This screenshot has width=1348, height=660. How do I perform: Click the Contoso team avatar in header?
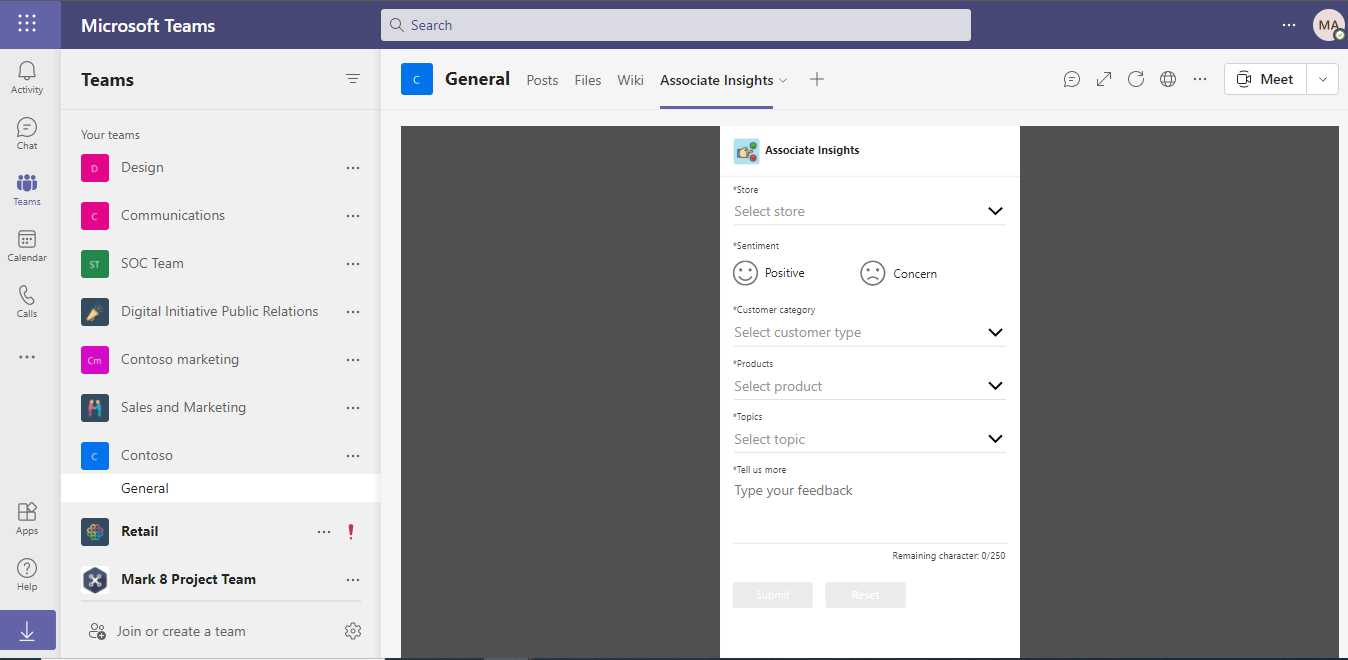[x=417, y=79]
